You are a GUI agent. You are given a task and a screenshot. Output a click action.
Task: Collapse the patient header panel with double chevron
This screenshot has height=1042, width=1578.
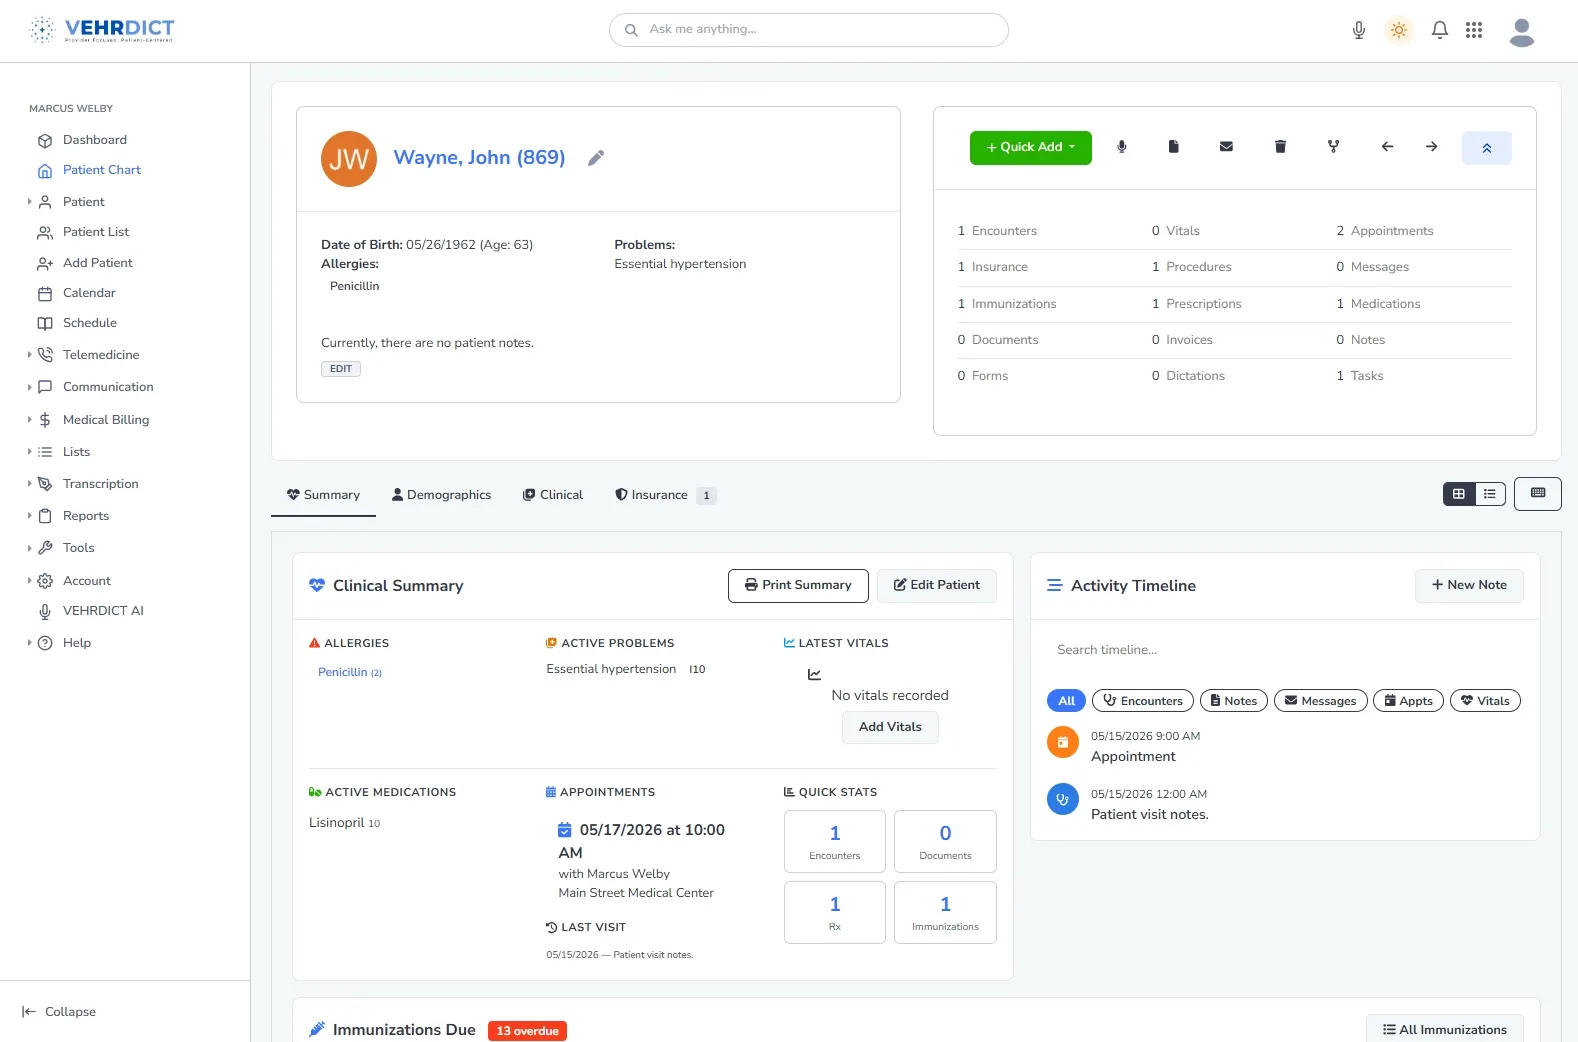(x=1486, y=148)
